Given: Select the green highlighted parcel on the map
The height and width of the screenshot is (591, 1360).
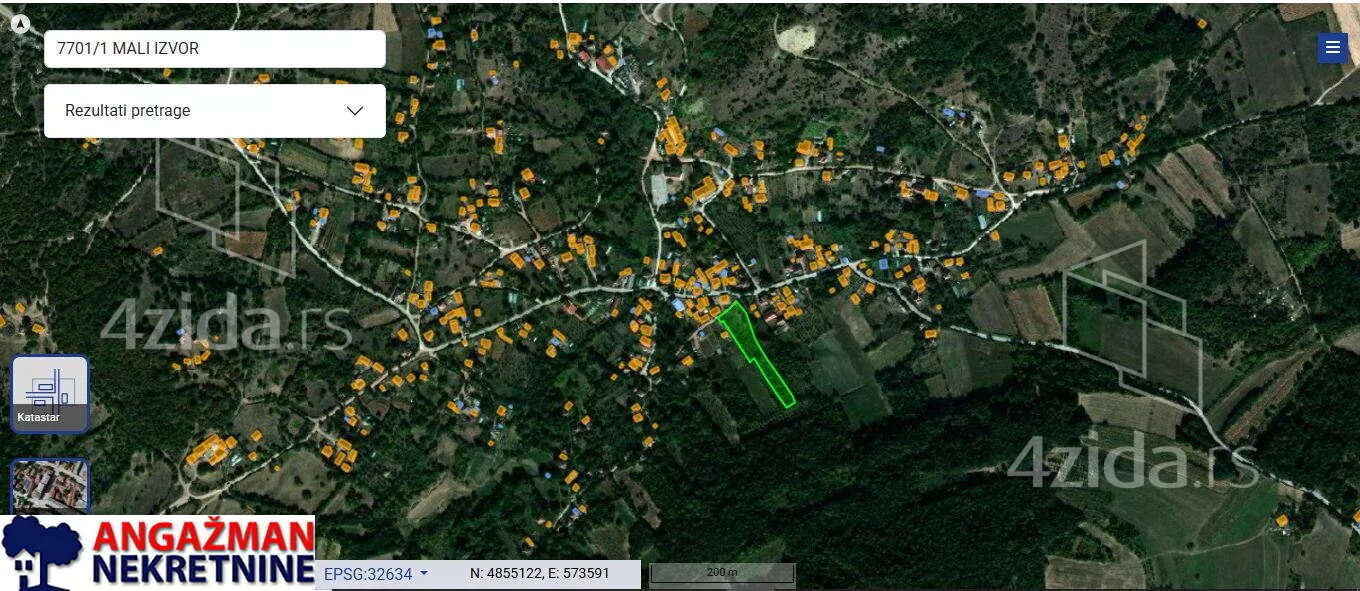Looking at the screenshot, I should point(755,350).
